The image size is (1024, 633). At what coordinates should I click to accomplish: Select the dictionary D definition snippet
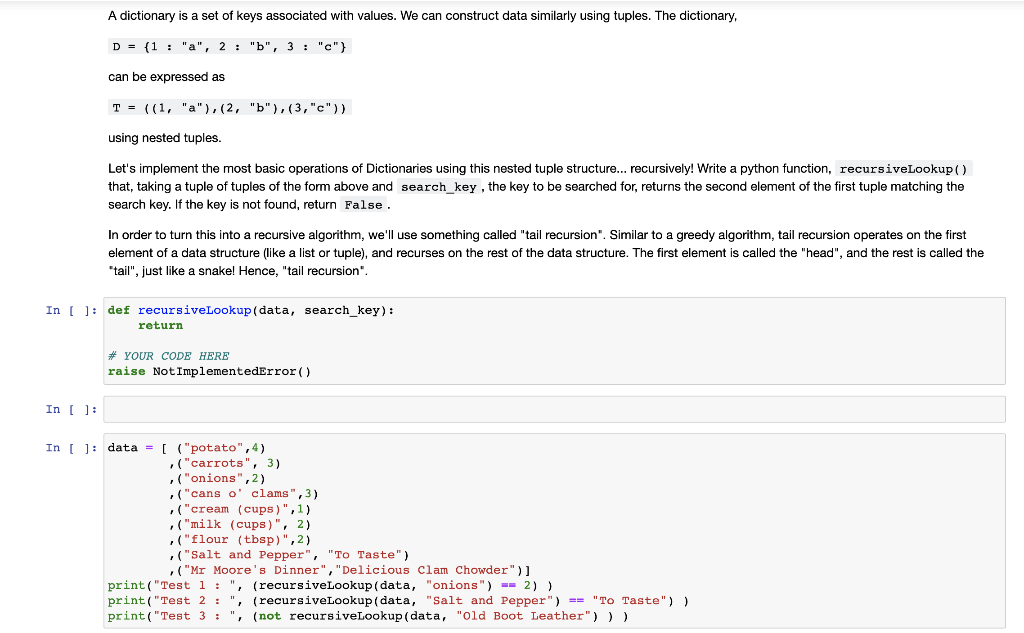228,45
